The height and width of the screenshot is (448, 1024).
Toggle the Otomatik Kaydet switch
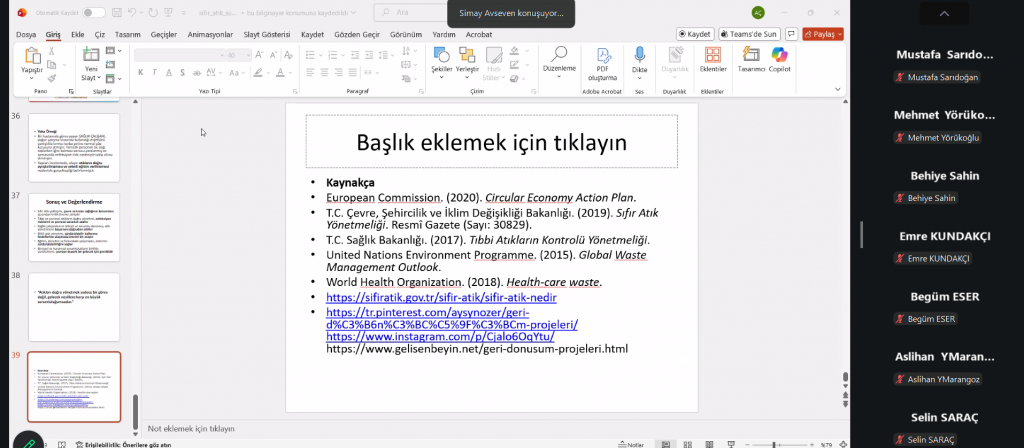pos(94,12)
